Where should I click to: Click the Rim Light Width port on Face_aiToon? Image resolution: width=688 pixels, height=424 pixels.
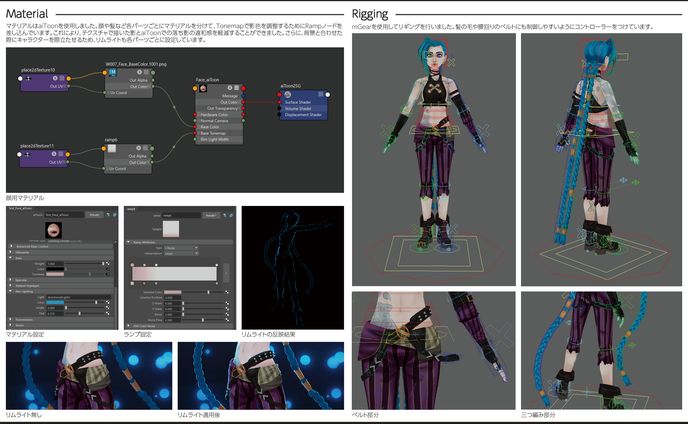[195, 139]
